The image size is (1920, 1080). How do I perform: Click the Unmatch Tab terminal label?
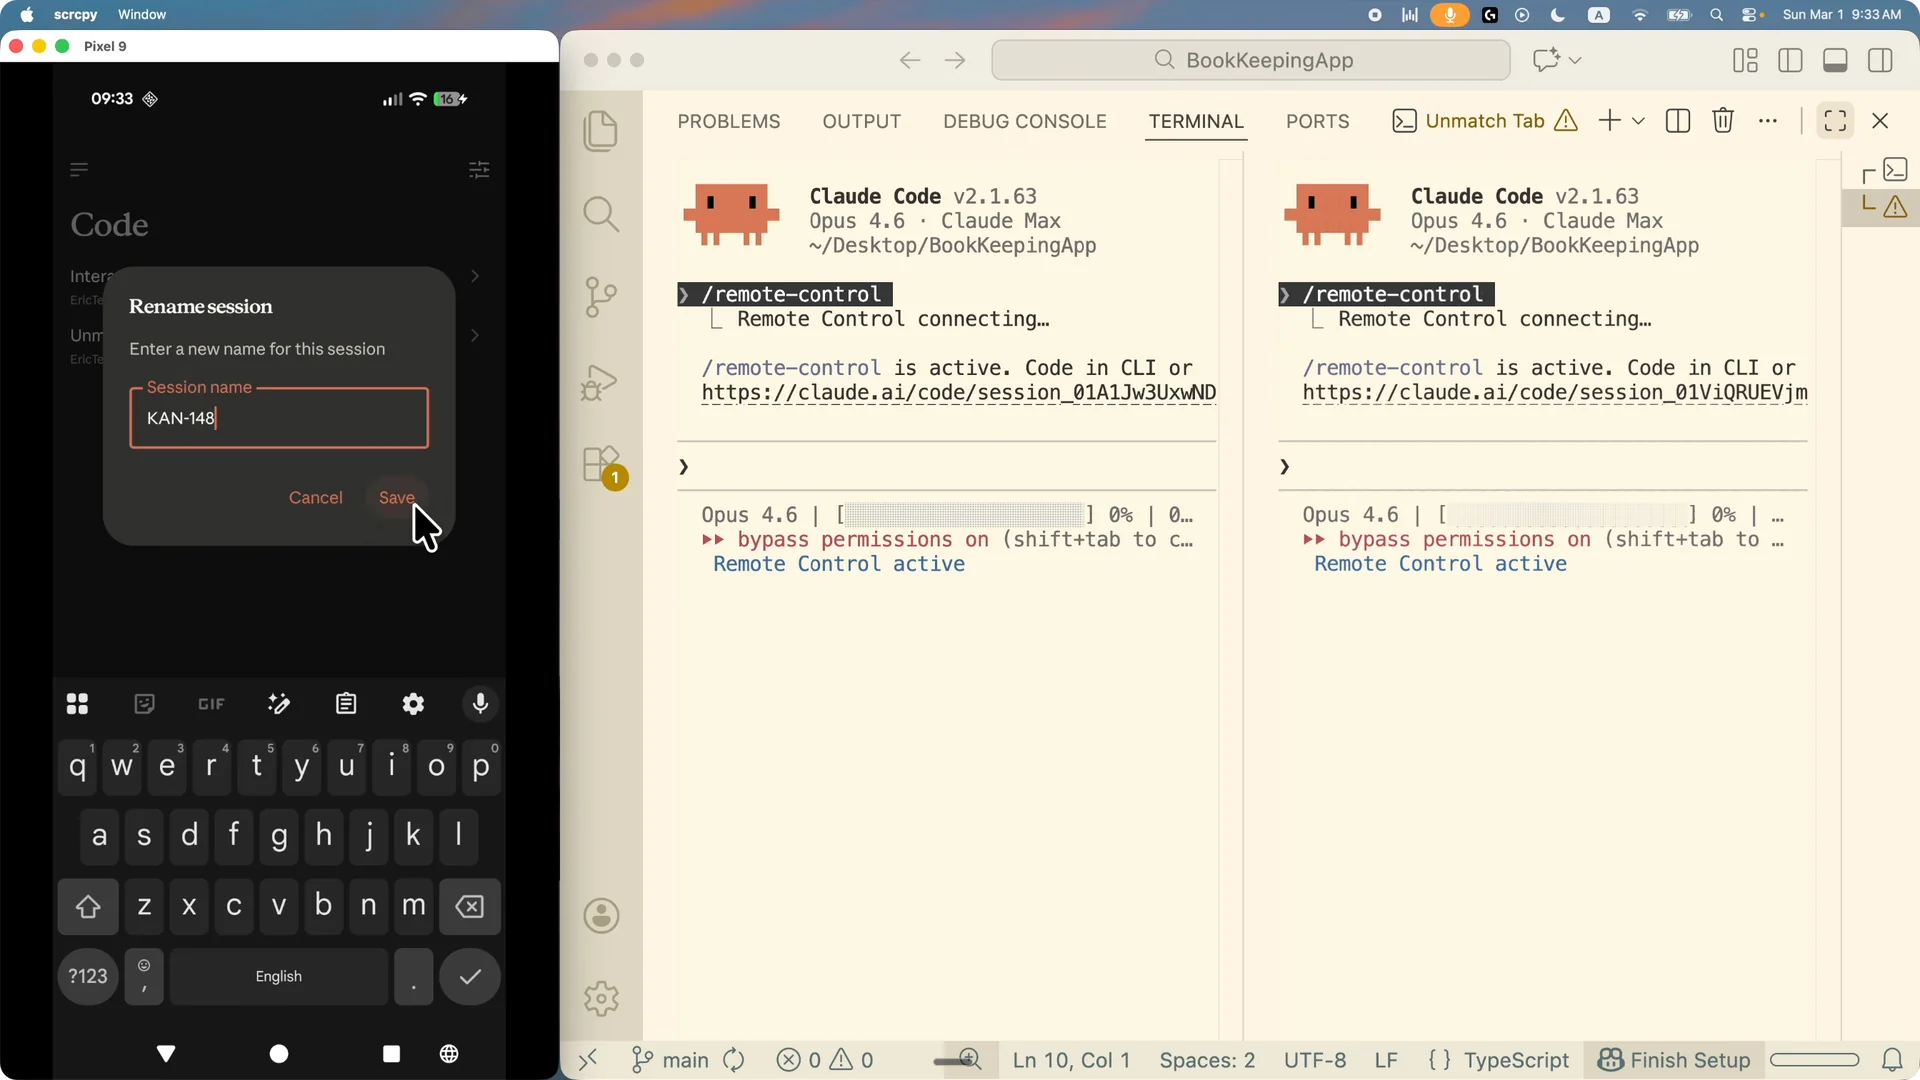click(1485, 121)
